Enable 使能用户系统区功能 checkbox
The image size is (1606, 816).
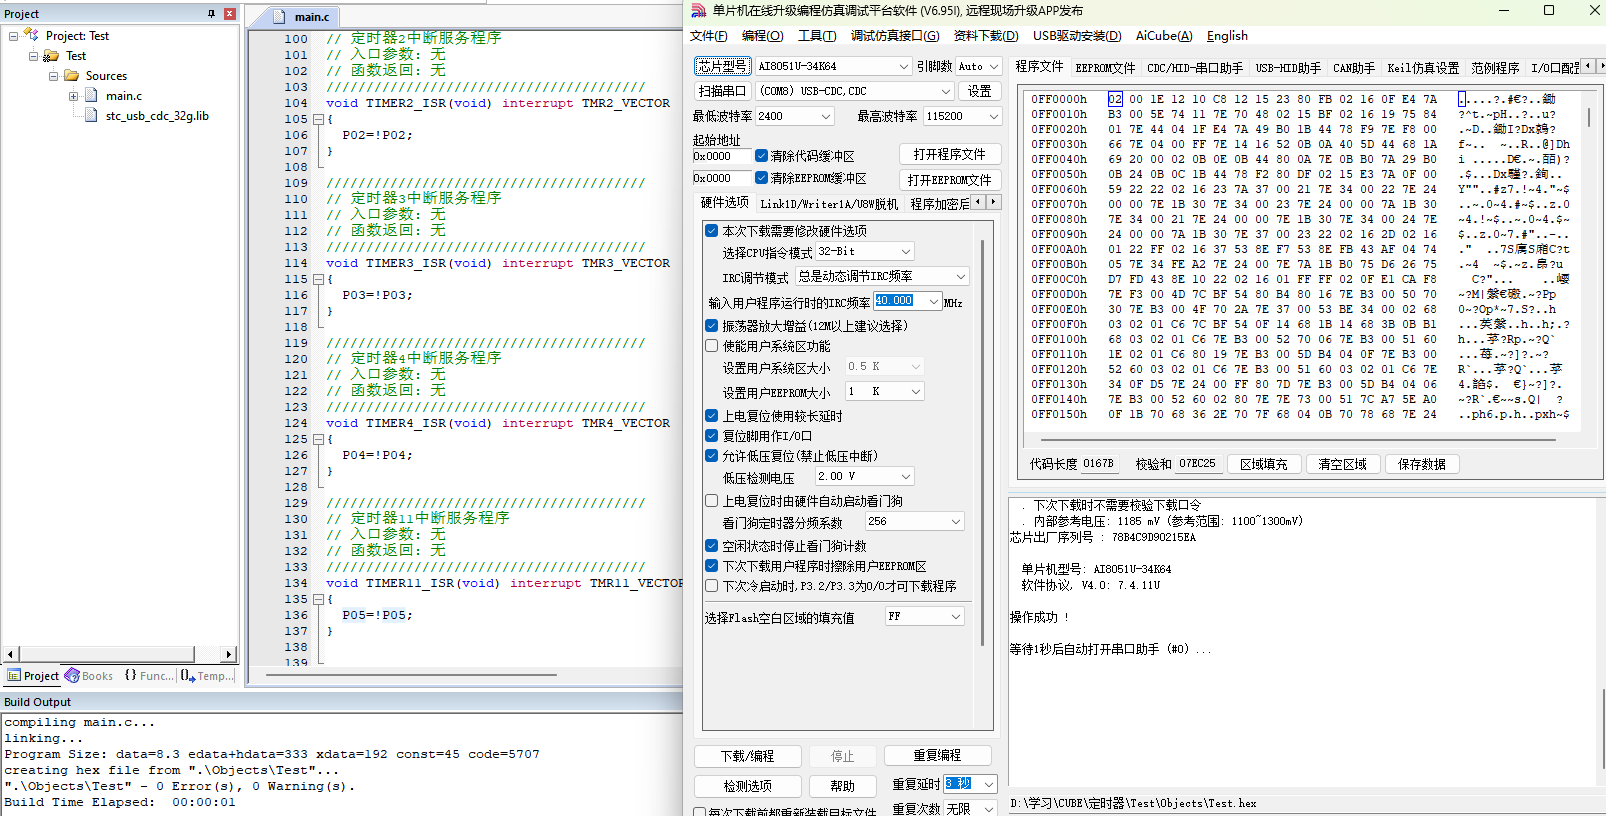(x=711, y=346)
